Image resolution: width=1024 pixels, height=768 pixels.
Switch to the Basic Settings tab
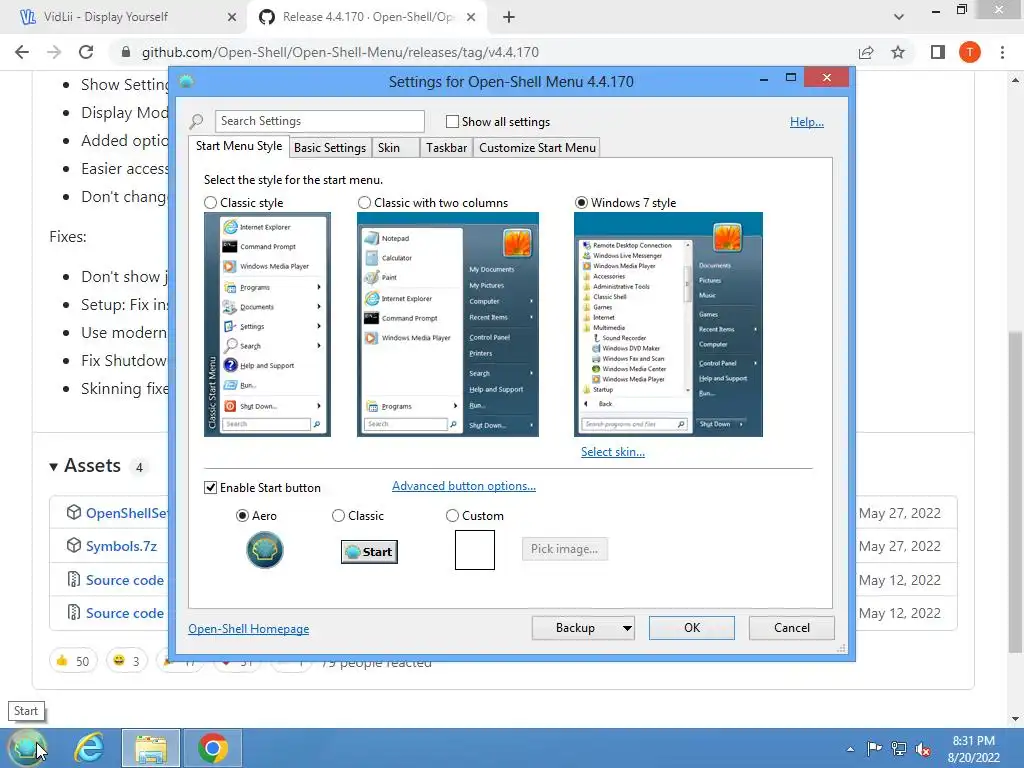point(330,148)
